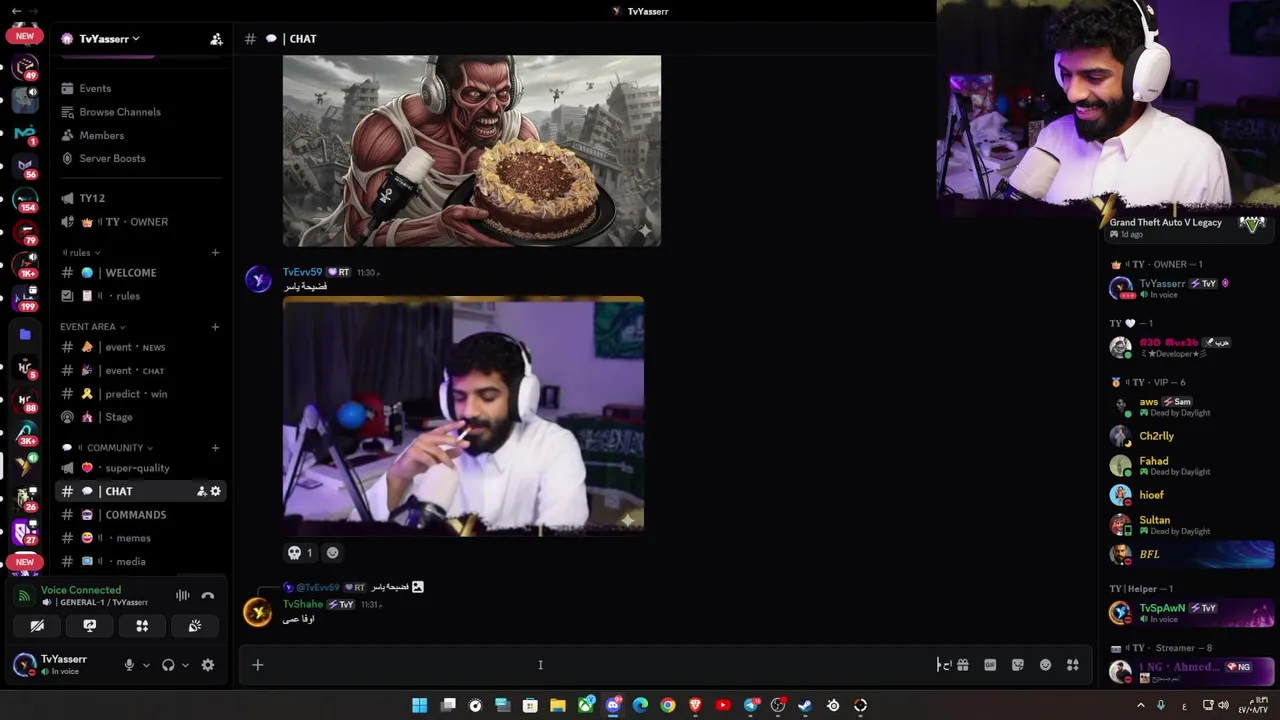1280x720 pixels.
Task: Click the TvShahe username
Action: pyautogui.click(x=303, y=604)
